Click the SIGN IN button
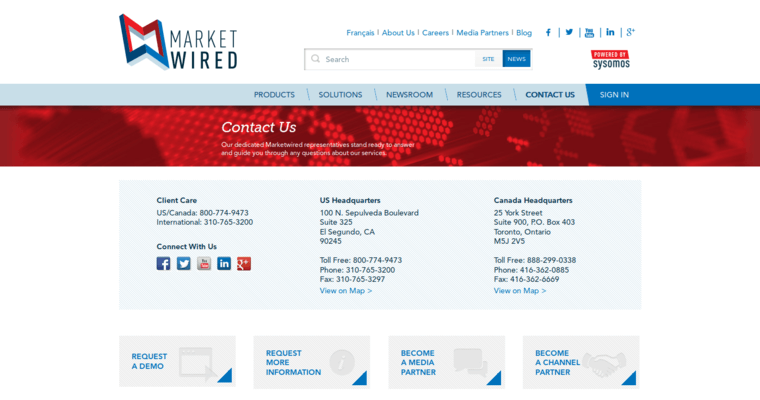This screenshot has height=400, width=760. pos(614,95)
